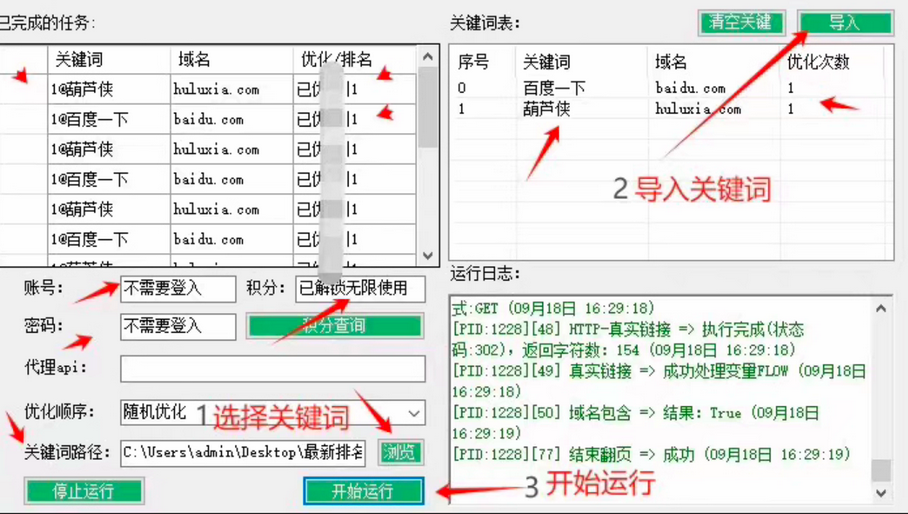Click 序号 1 cell in keyword table
This screenshot has width=908, height=514.
(x=462, y=109)
